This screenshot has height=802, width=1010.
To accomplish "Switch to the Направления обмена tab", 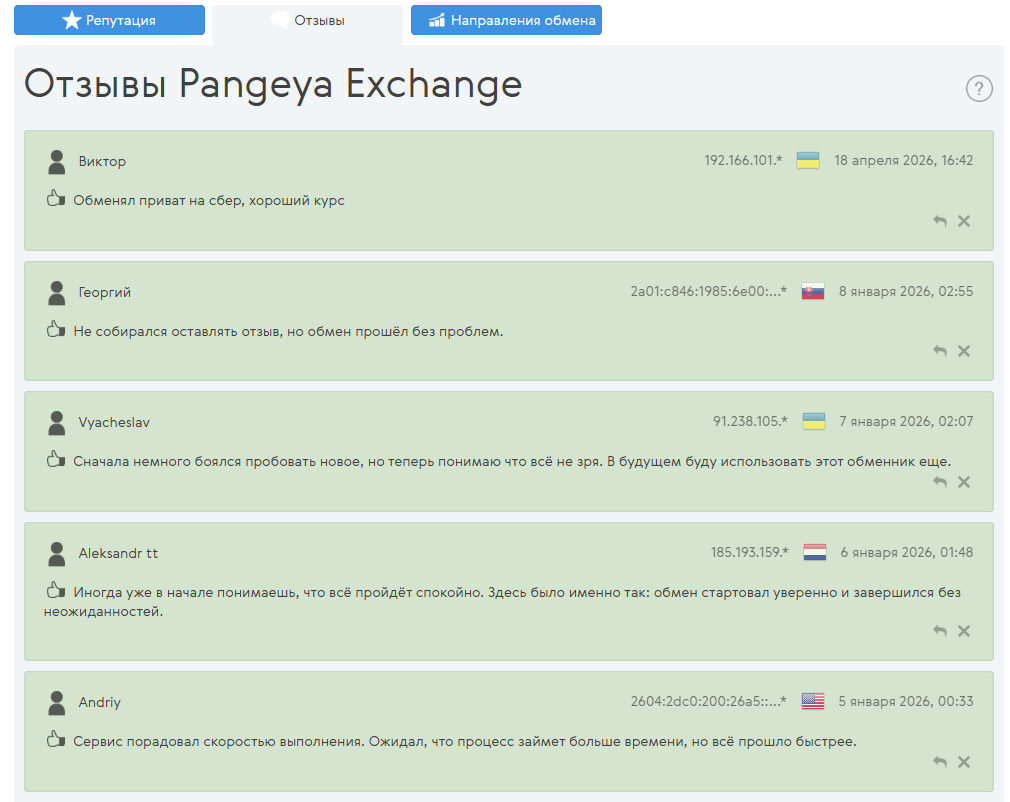I will click(506, 20).
